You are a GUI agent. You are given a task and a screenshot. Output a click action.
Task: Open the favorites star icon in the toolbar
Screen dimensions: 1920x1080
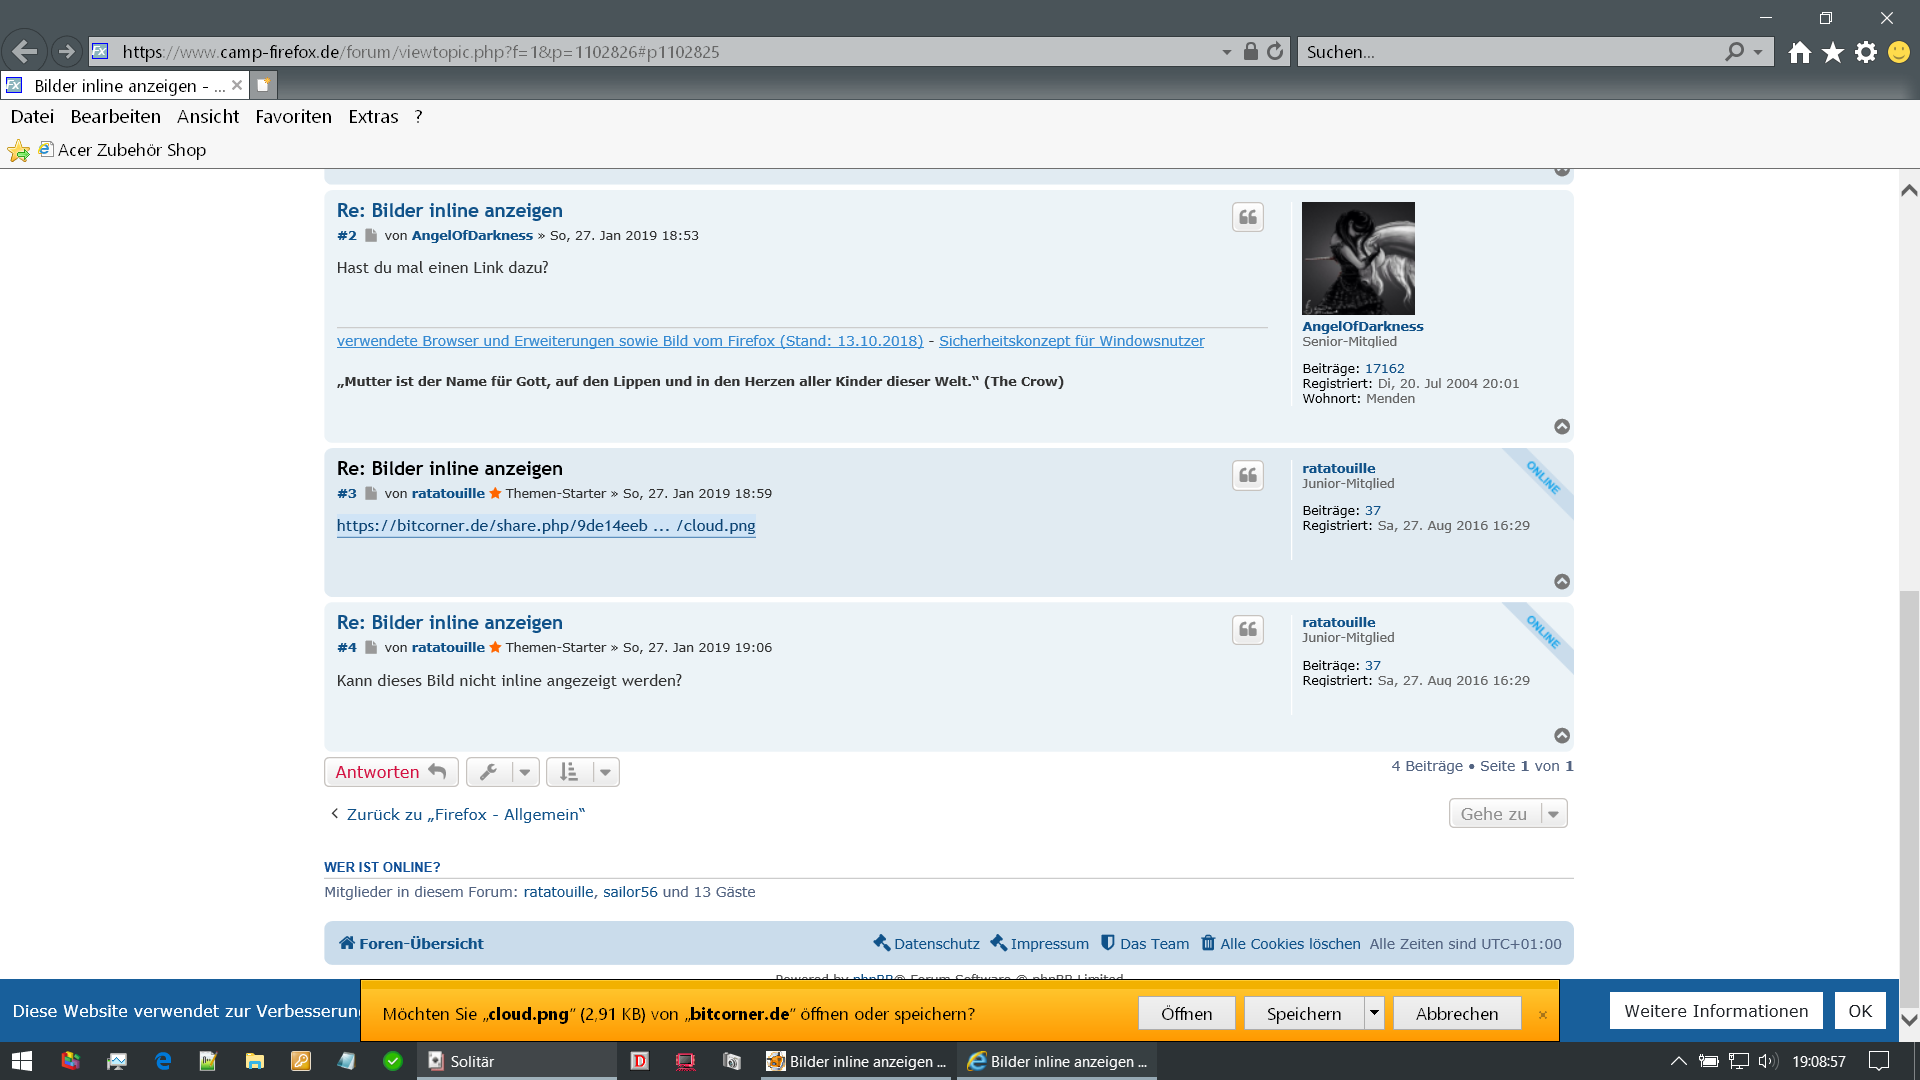click(1832, 52)
